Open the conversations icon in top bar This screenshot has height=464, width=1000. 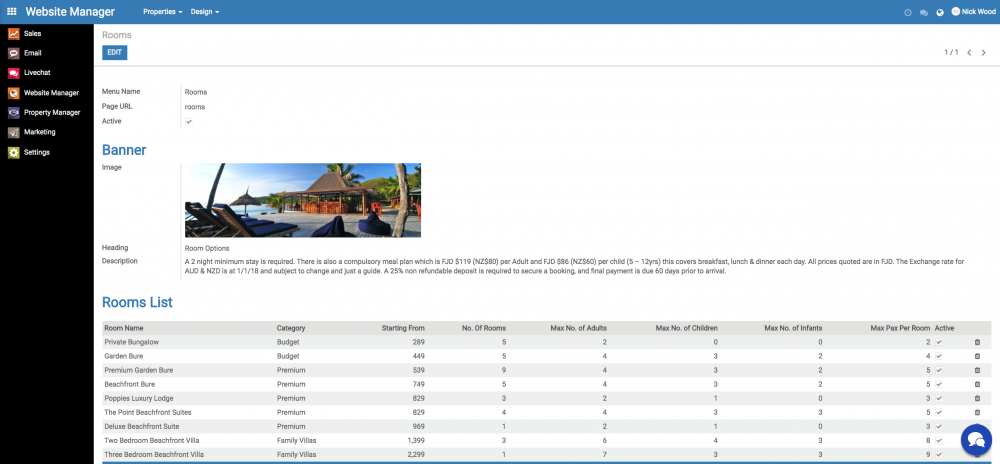click(923, 12)
